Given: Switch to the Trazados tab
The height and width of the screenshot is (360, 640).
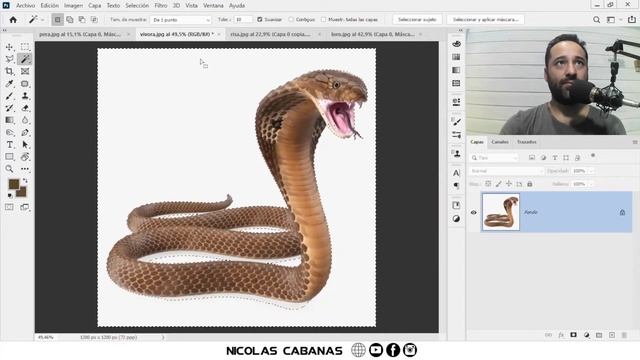Looking at the screenshot, I should (527, 142).
